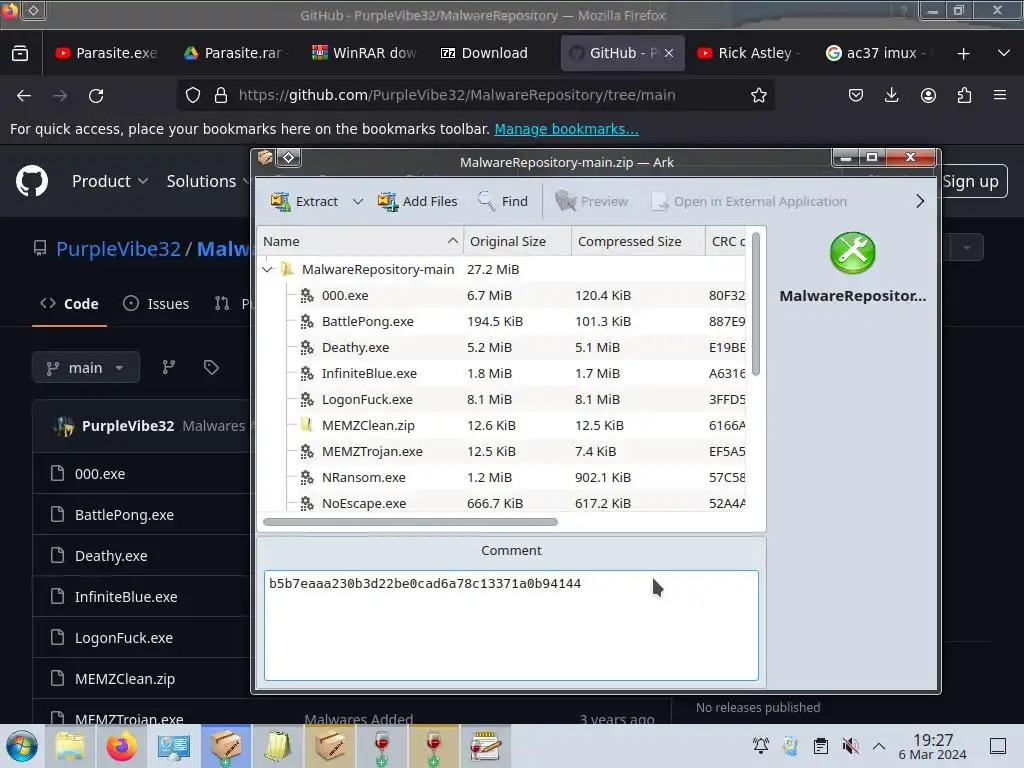Click the GitHub logo
This screenshot has width=1024, height=768.
[x=31, y=181]
